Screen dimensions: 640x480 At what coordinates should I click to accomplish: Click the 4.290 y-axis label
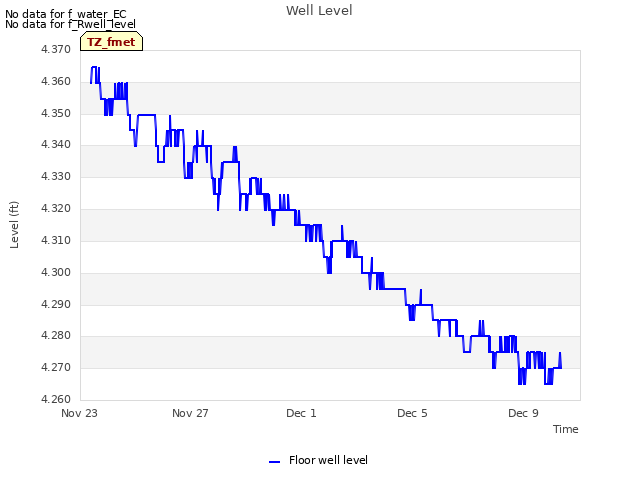coord(56,304)
